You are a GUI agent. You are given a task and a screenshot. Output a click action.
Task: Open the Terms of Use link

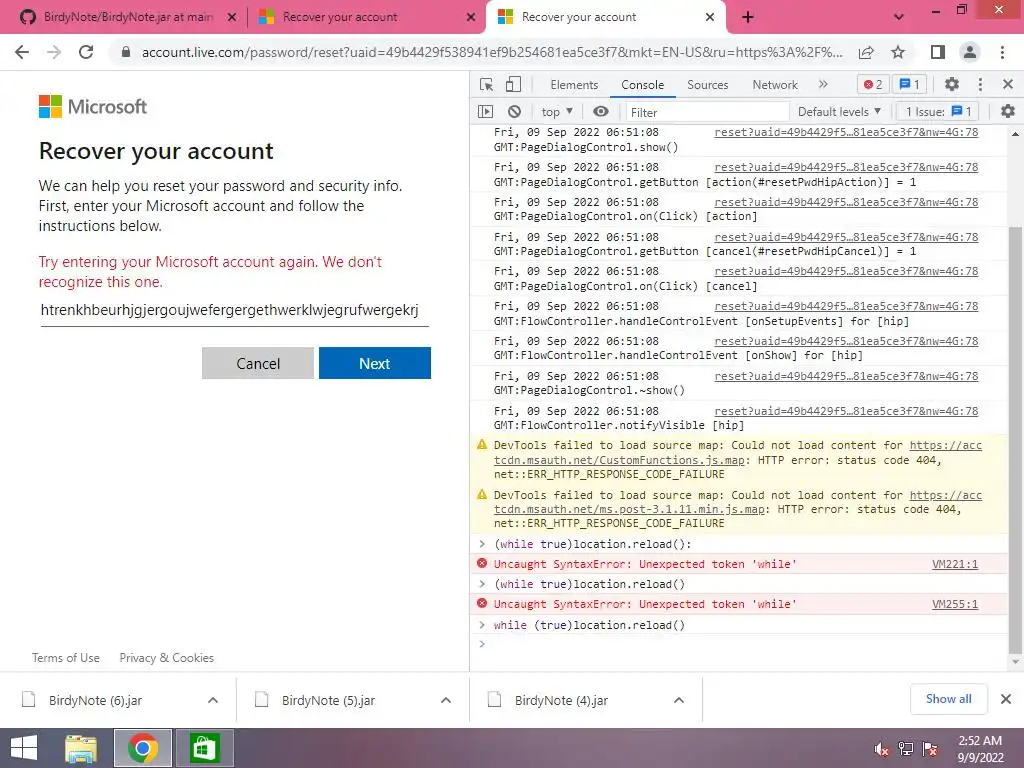66,658
